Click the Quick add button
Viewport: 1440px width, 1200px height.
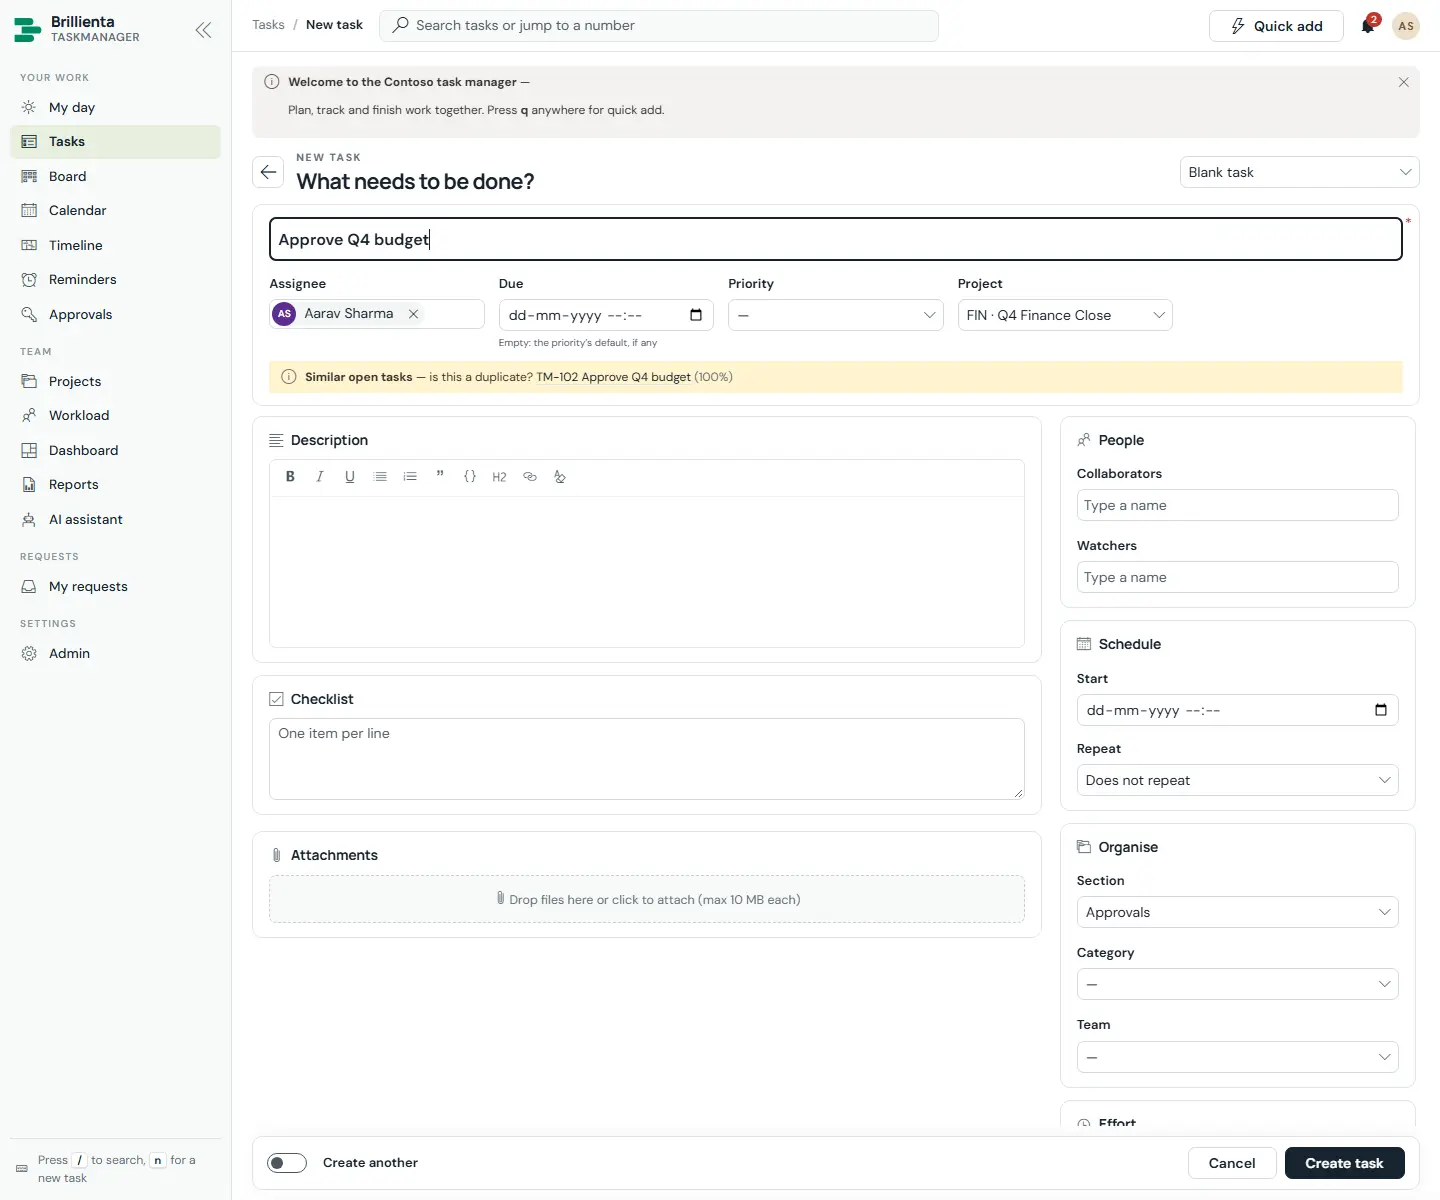click(x=1276, y=26)
